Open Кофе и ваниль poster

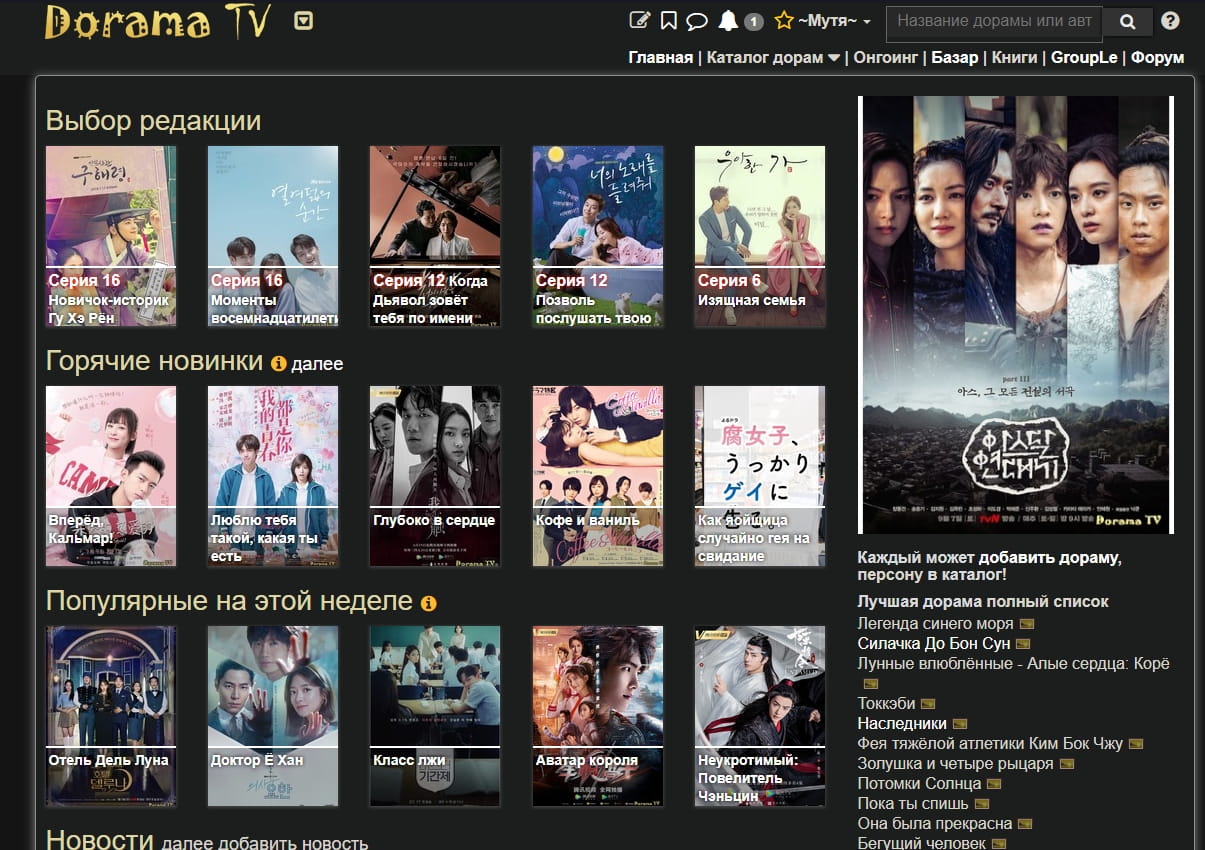point(598,476)
